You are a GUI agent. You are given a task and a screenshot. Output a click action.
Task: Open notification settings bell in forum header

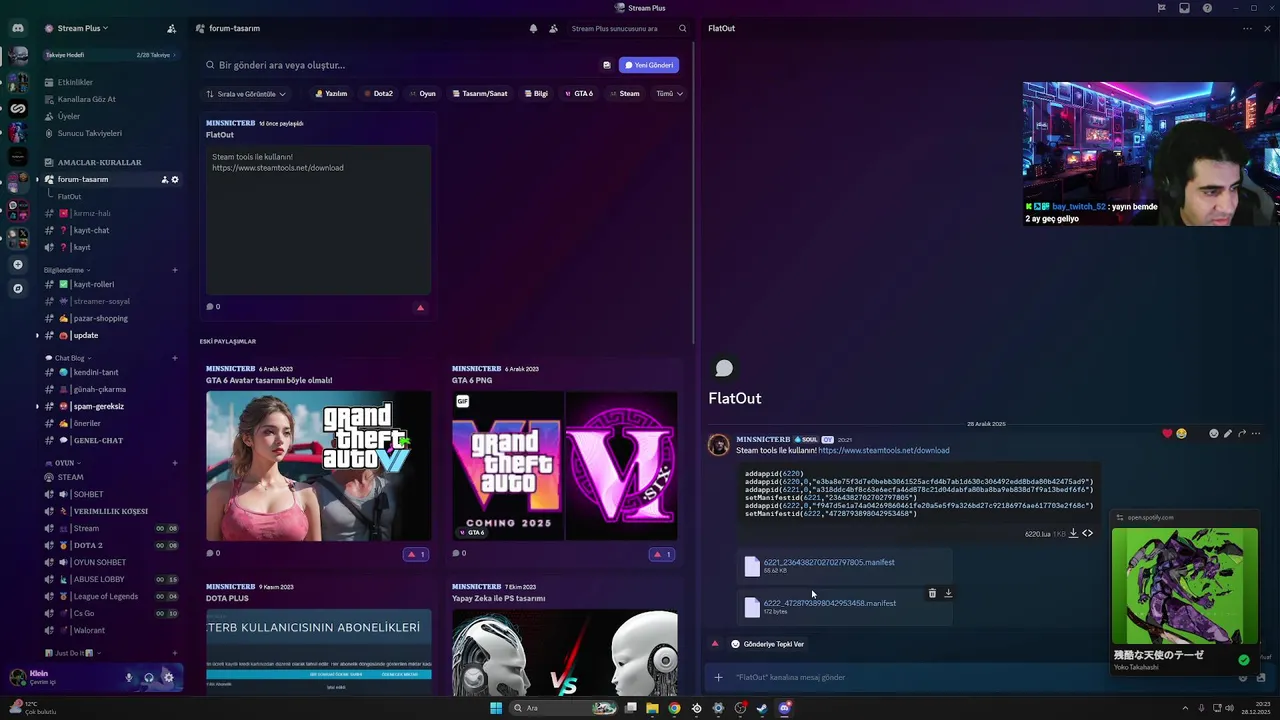click(x=533, y=28)
